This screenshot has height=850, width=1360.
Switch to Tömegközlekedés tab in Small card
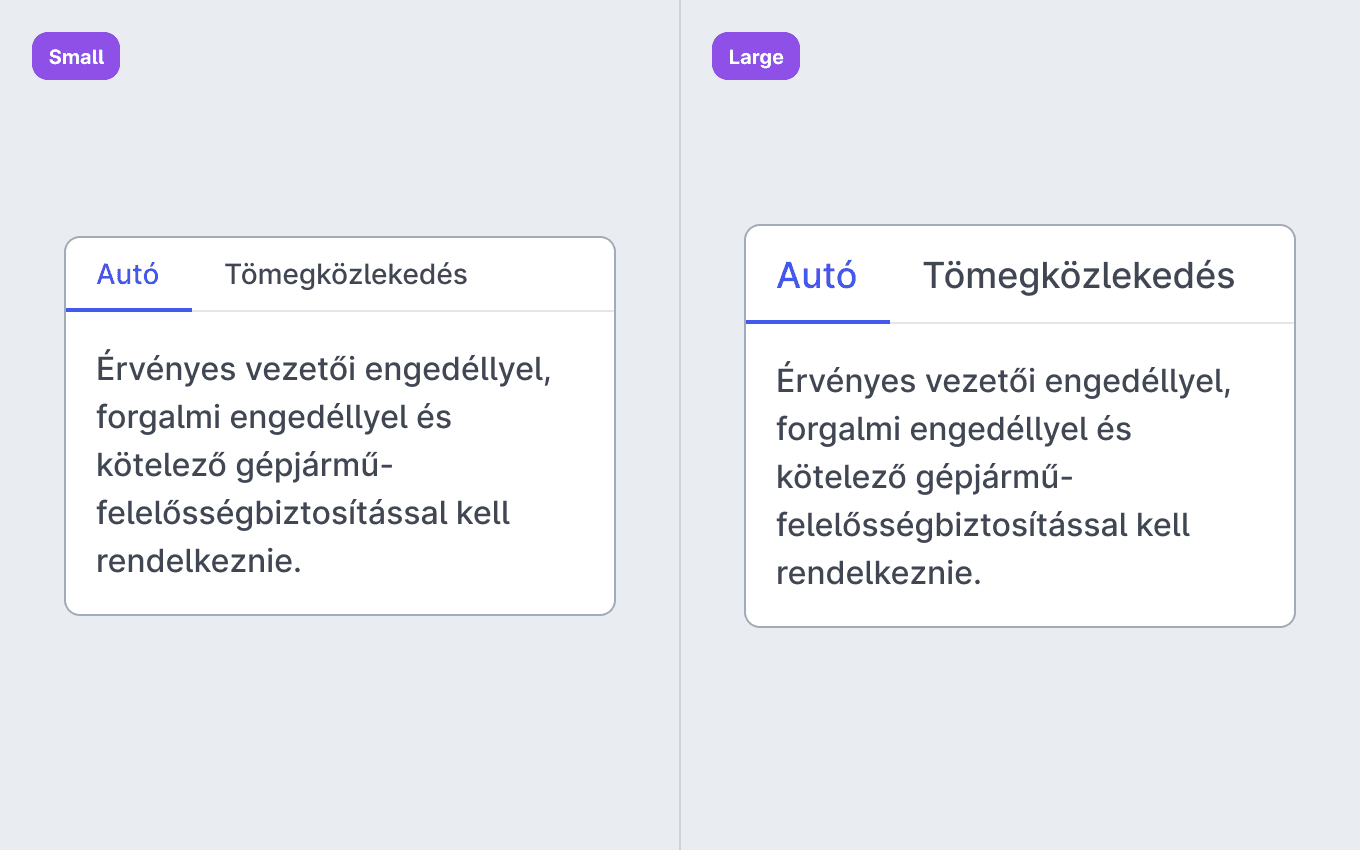[346, 274]
